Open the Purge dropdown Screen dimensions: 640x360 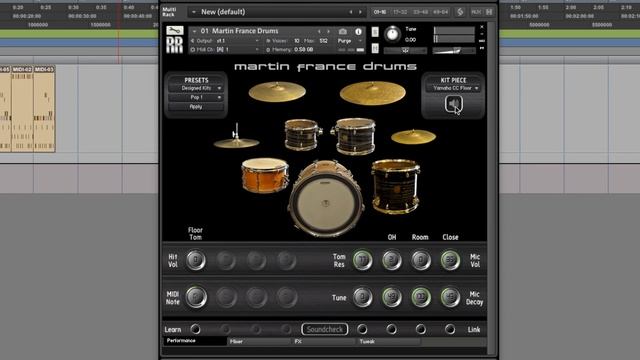coord(349,41)
